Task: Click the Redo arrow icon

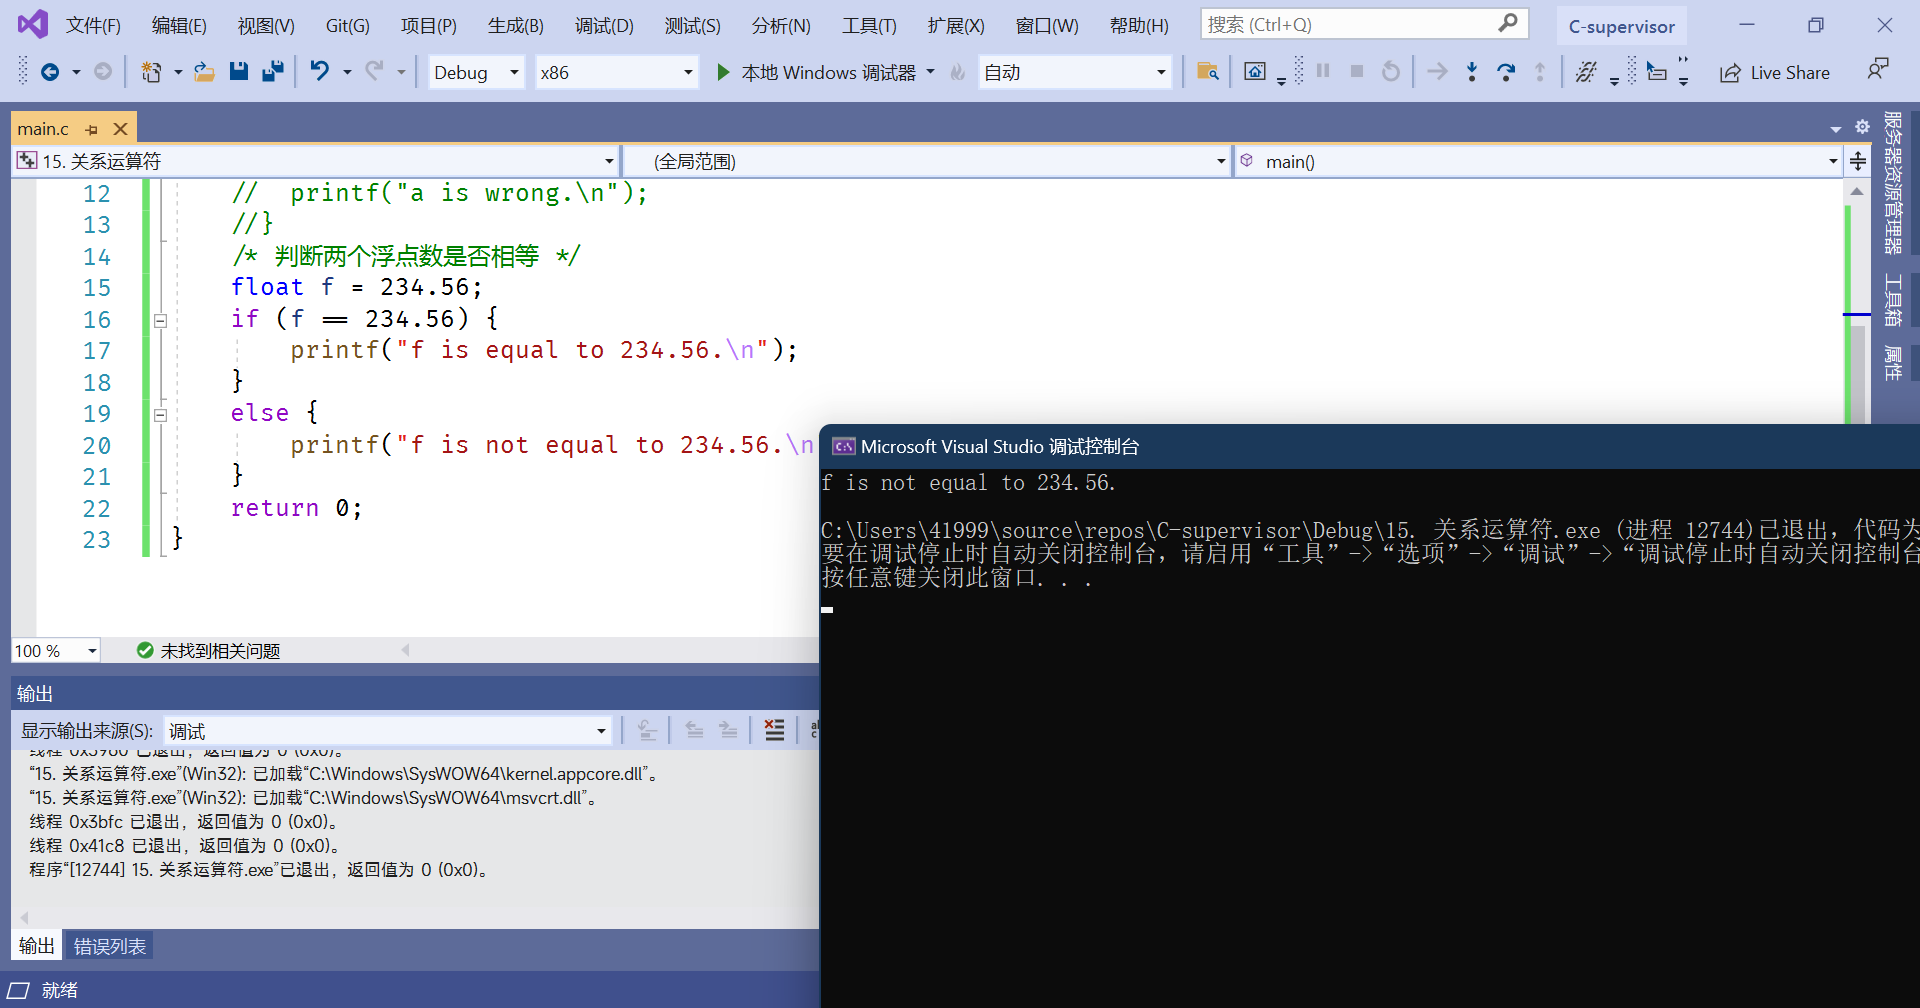Action: (x=374, y=71)
